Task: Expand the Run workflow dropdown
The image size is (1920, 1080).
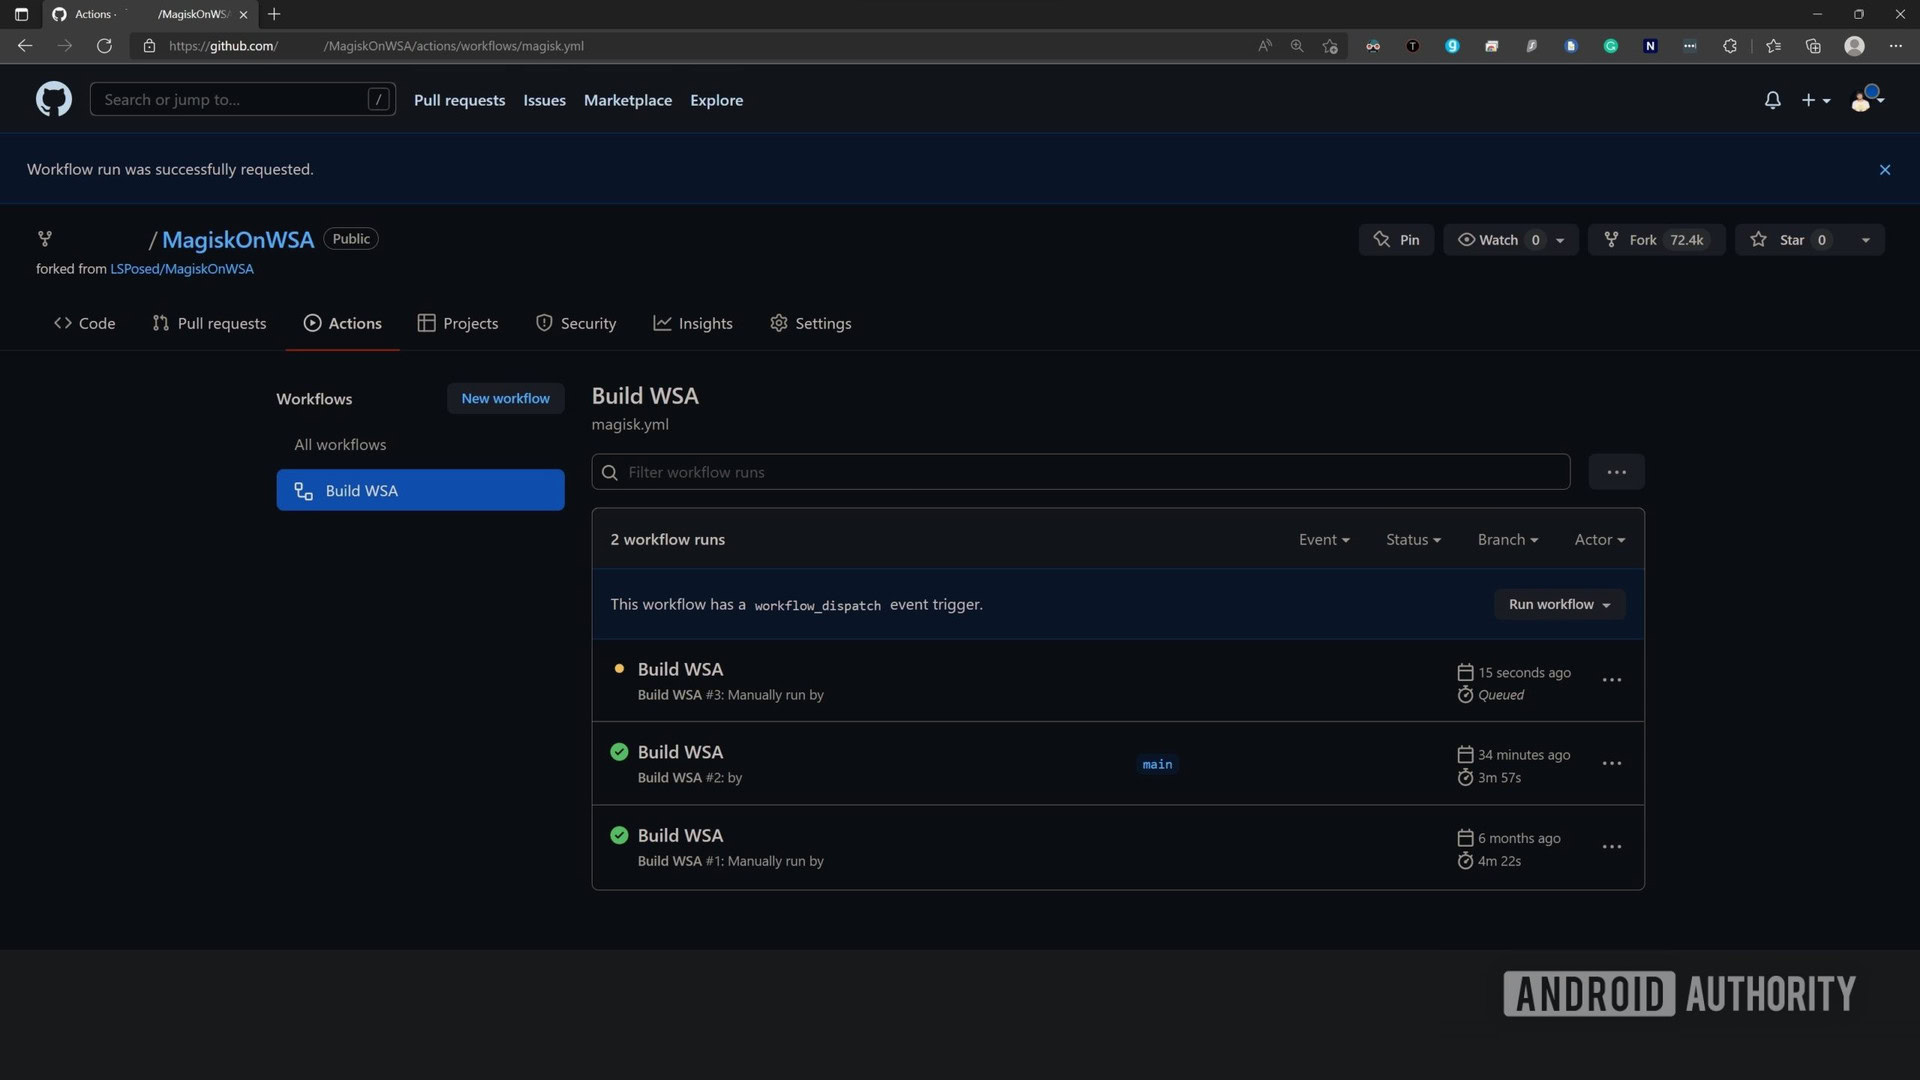Action: [x=1559, y=604]
